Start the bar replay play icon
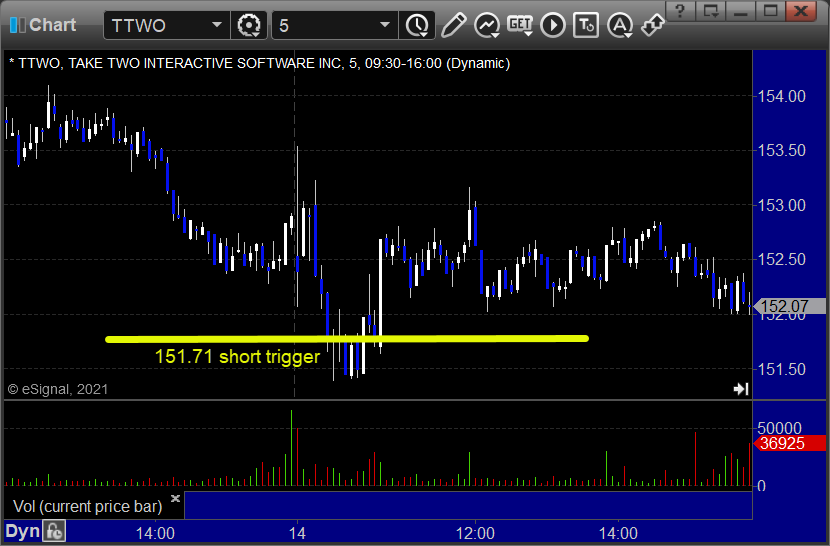Screen dimensions: 830x546 [x=553, y=25]
